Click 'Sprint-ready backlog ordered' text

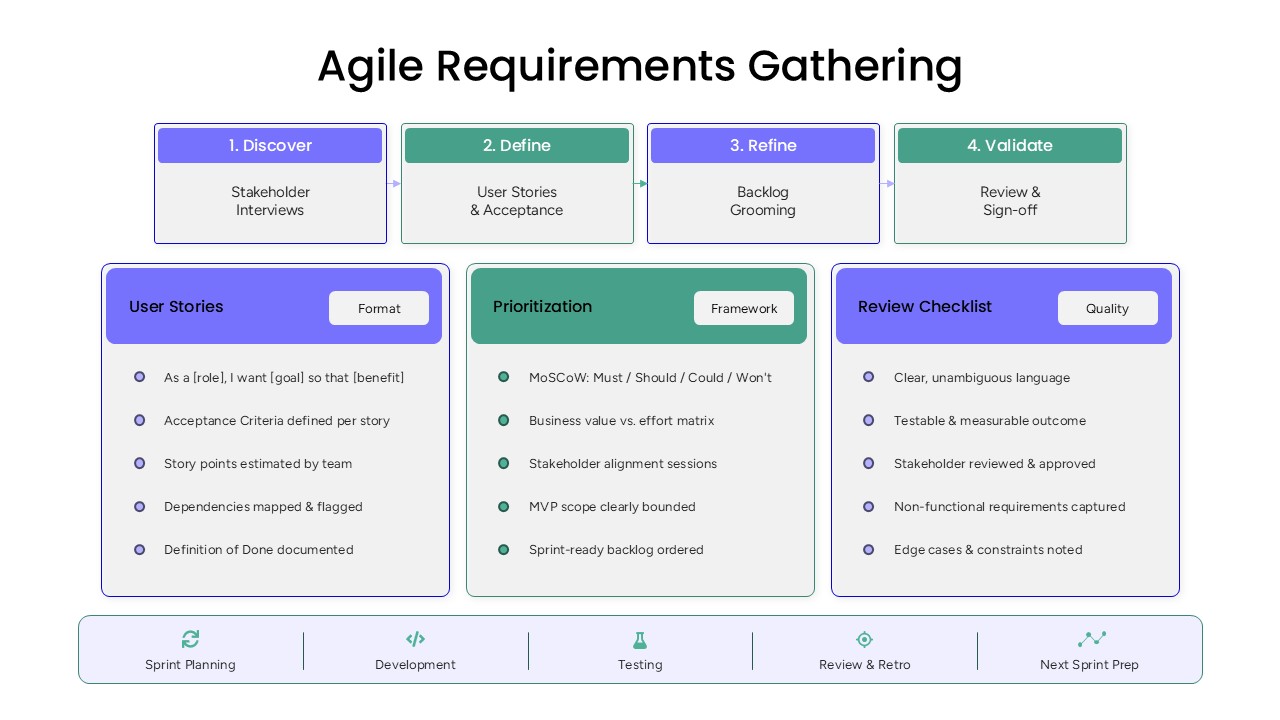tap(616, 550)
